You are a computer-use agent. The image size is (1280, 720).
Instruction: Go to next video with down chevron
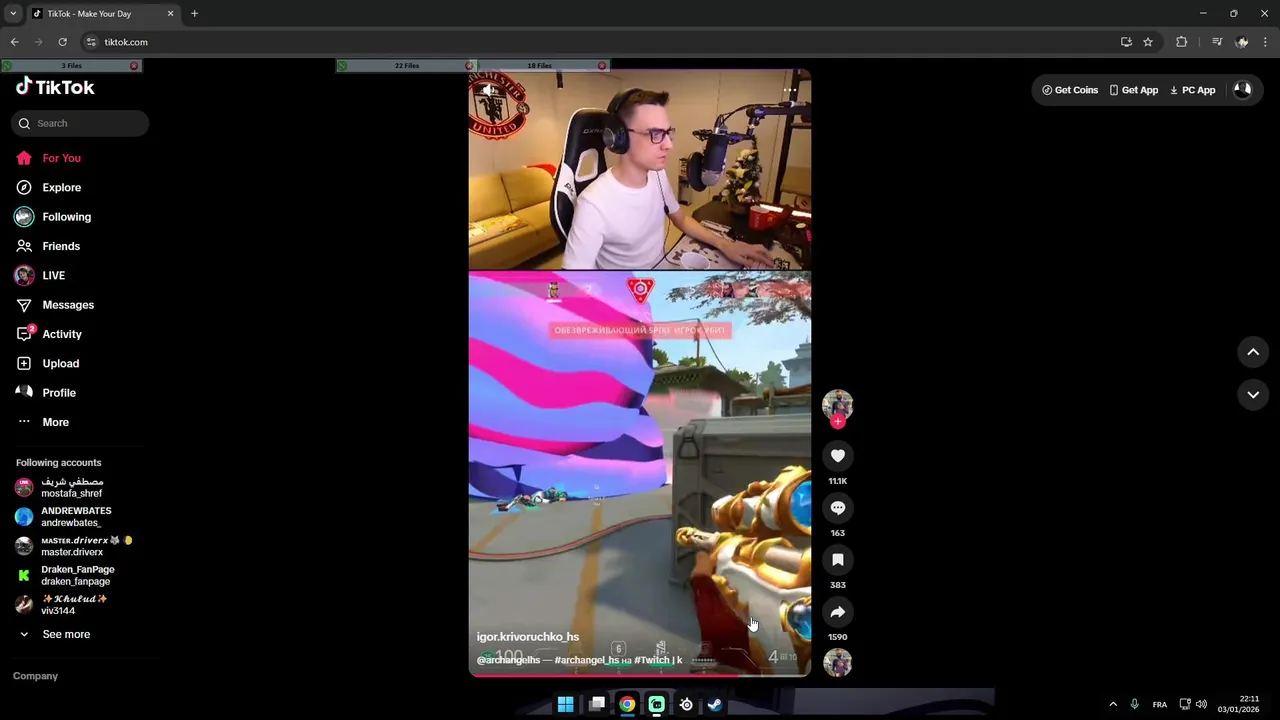[1253, 395]
